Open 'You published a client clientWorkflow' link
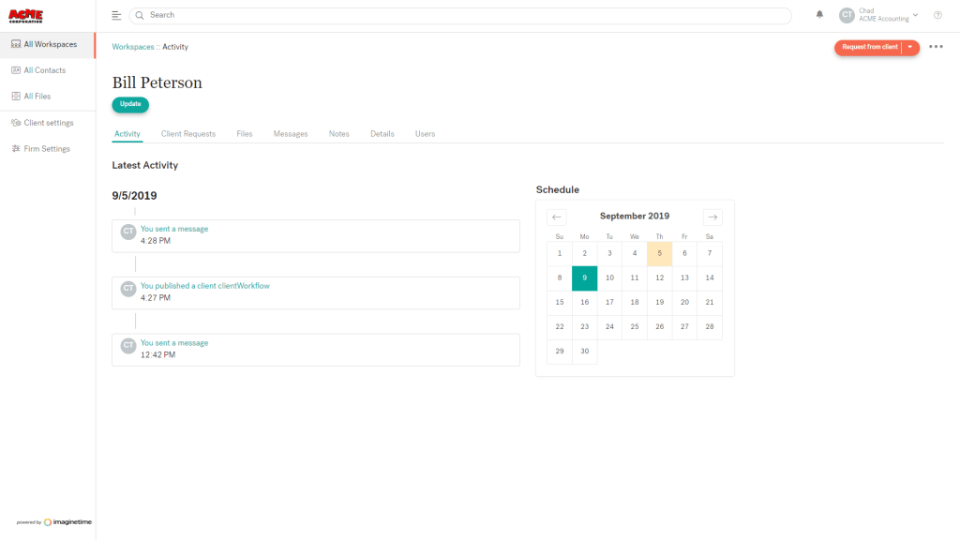This screenshot has width=960, height=540. tap(205, 286)
